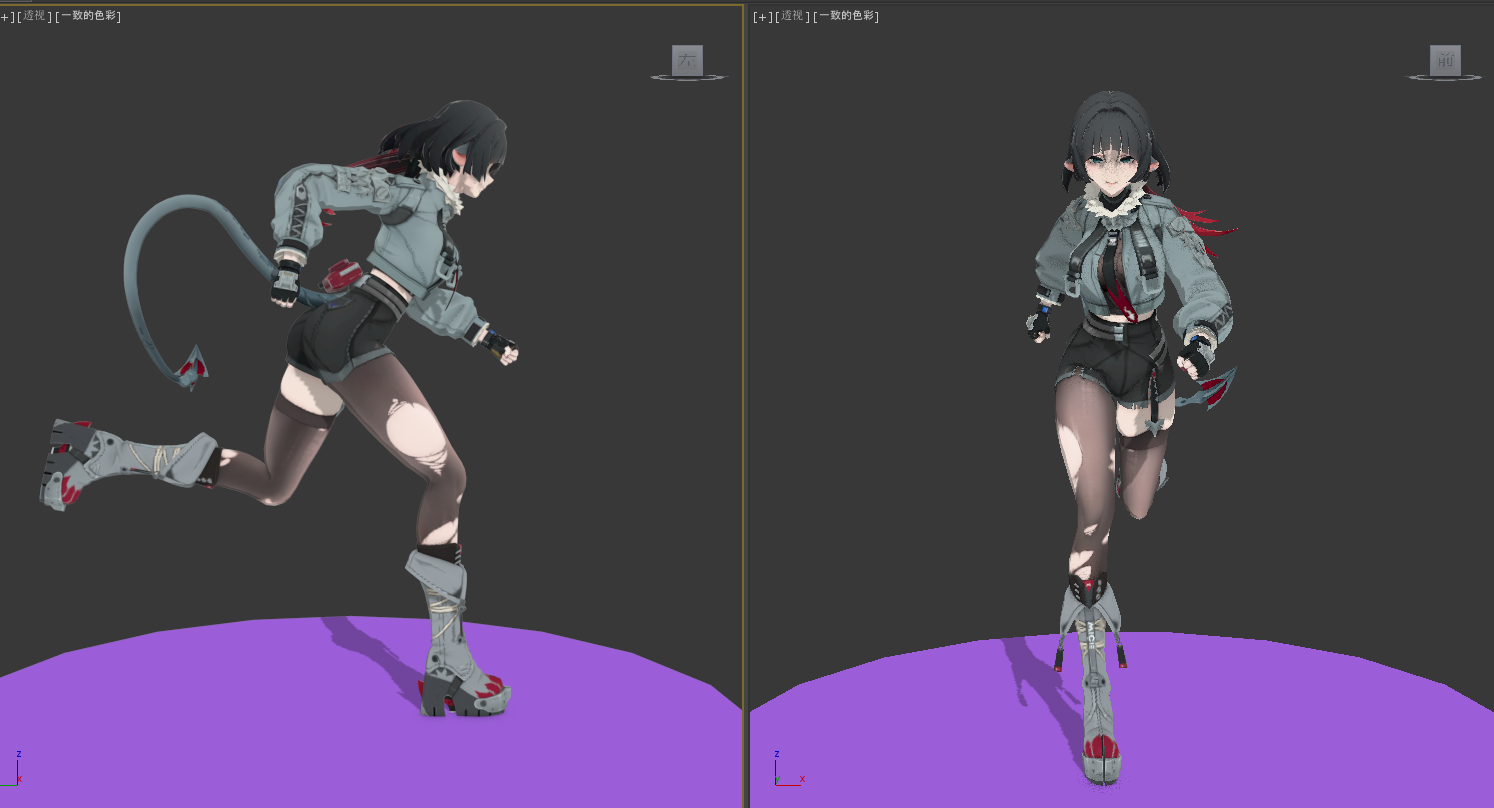Image resolution: width=1494 pixels, height=808 pixels.
Task: Click the ViewCube compass ring under the 左 cube
Action: [x=689, y=77]
